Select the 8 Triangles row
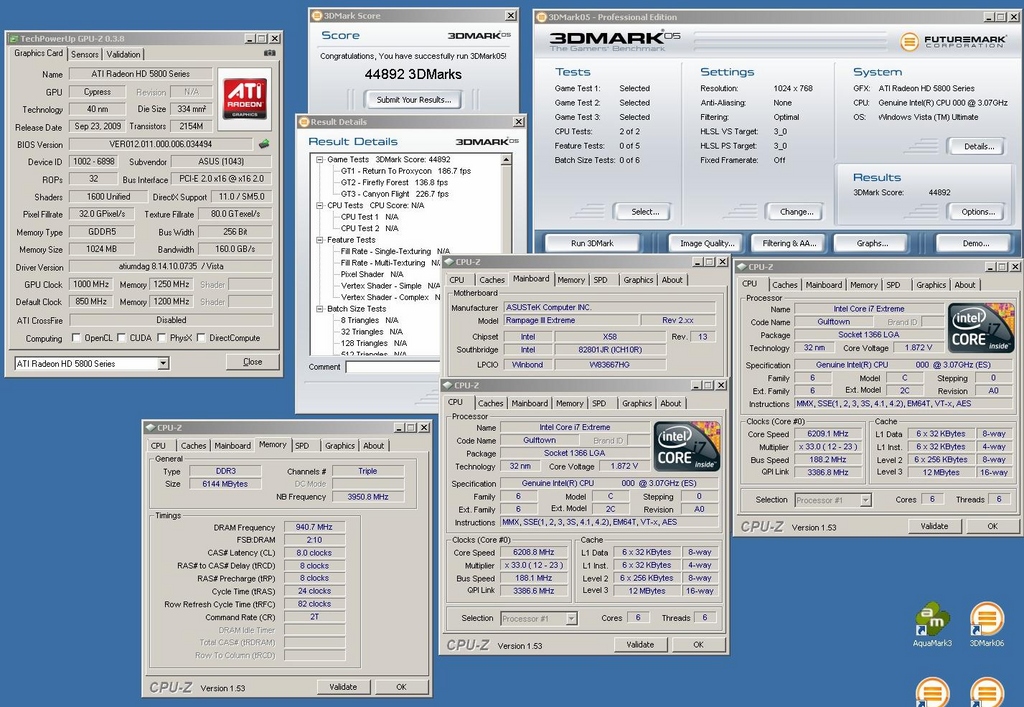 point(369,321)
